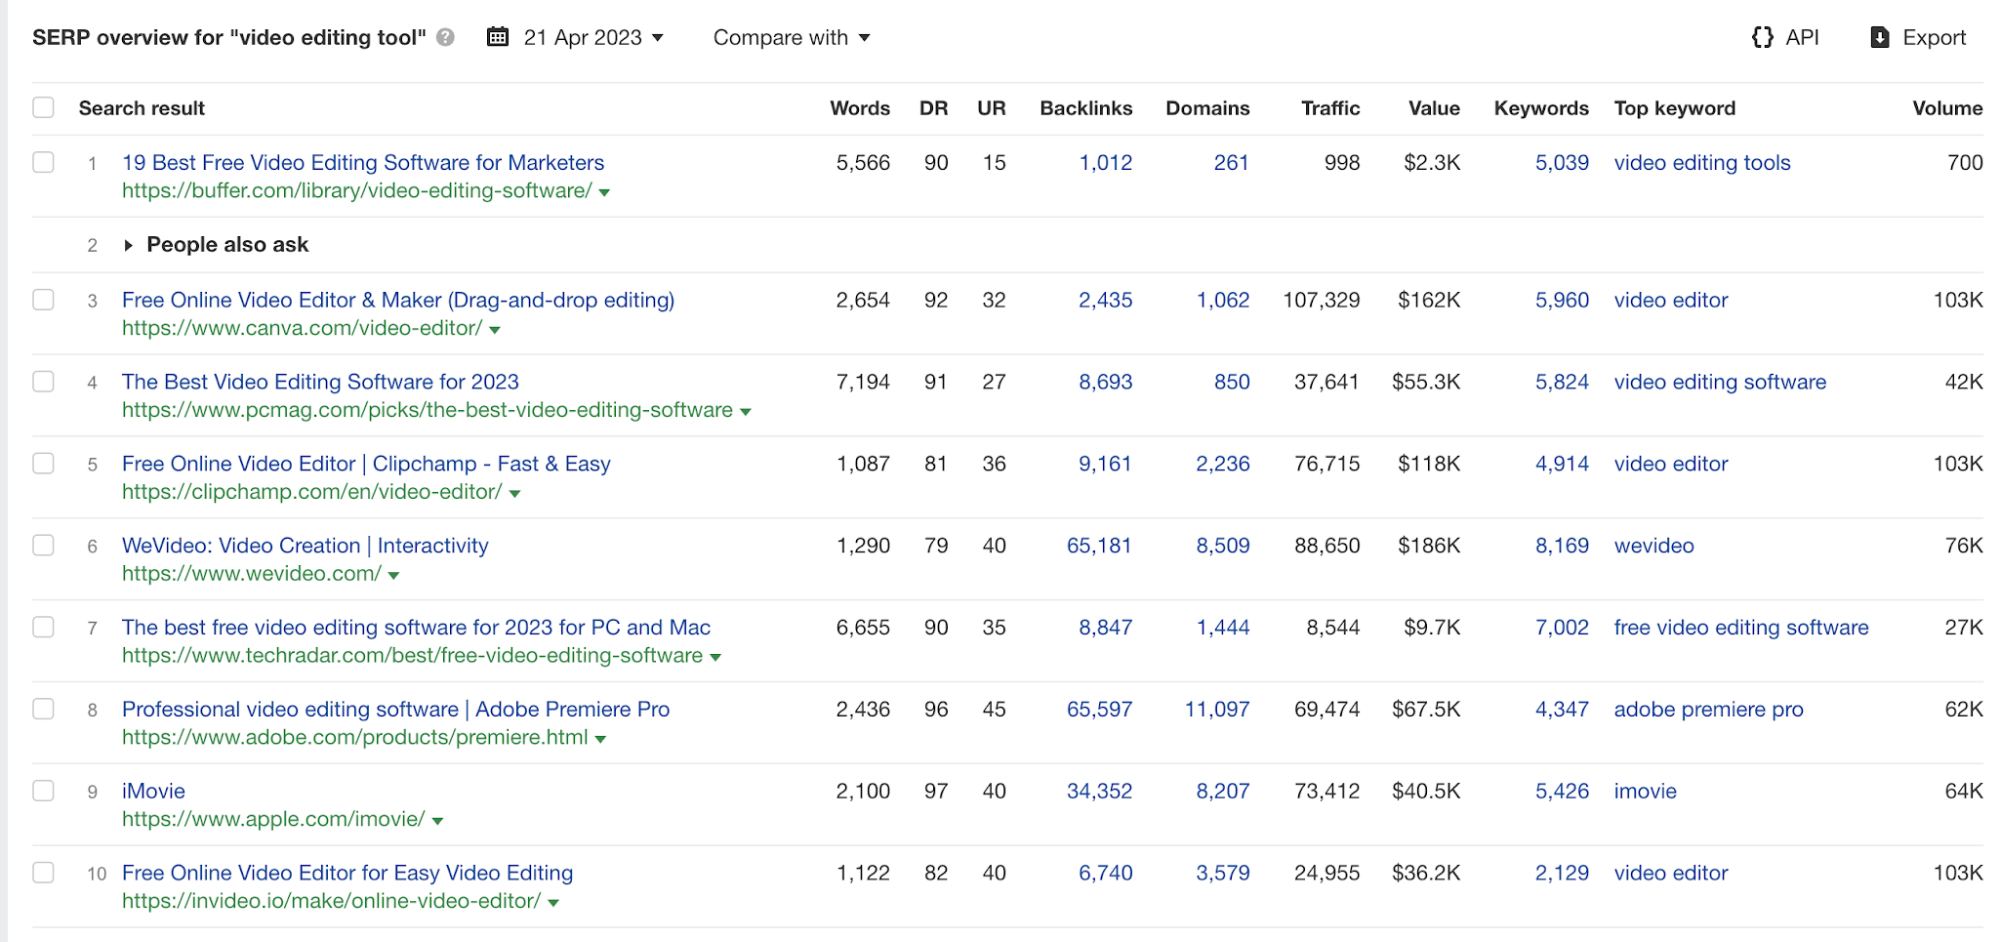Click the API curly braces icon

1763,37
